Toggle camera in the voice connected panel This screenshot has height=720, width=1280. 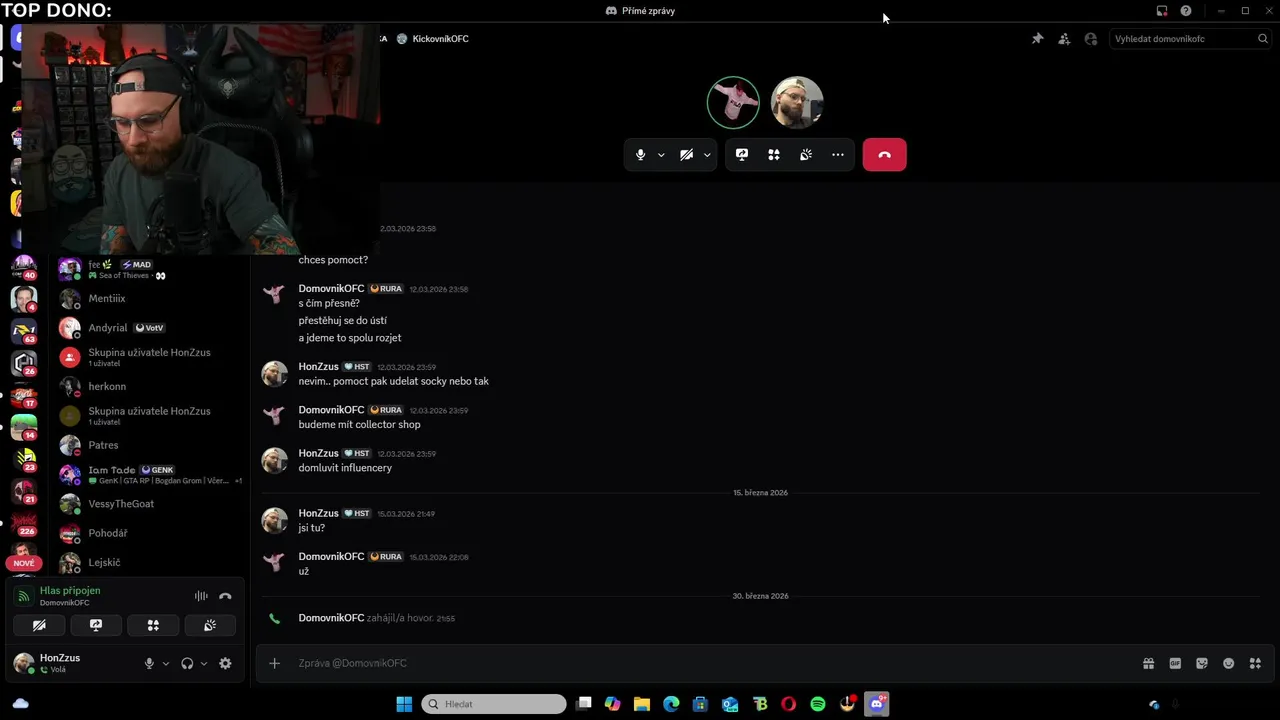(39, 625)
